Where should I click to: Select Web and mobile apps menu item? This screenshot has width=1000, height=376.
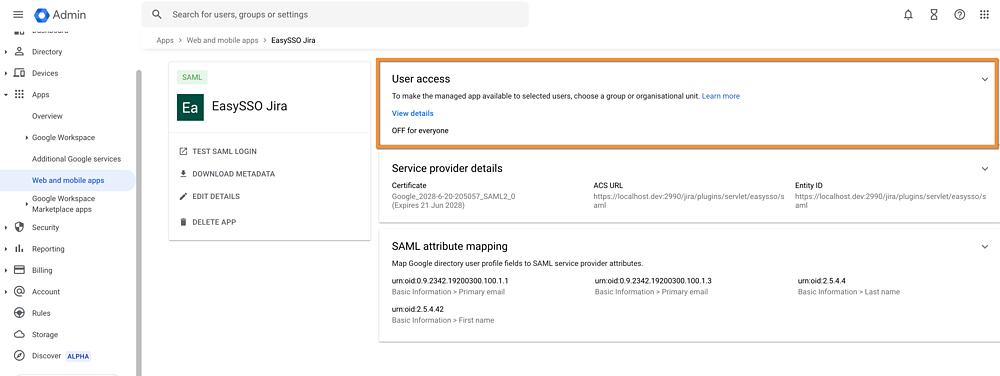pos(68,180)
